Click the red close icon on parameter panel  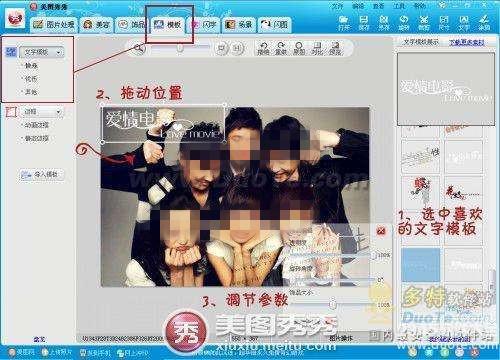point(381,231)
